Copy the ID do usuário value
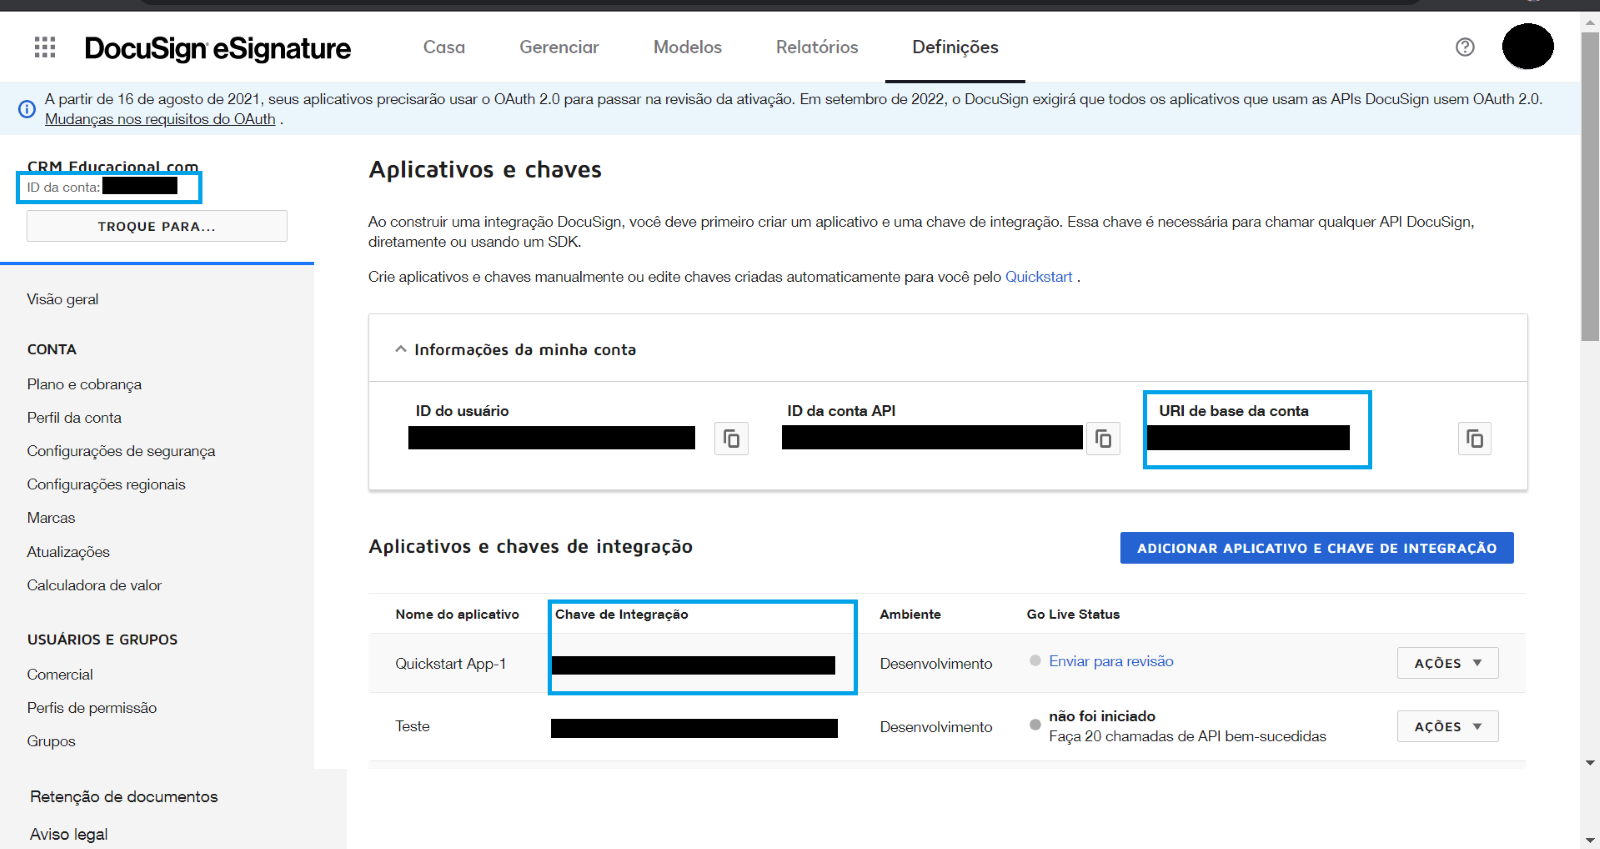The width and height of the screenshot is (1600, 849). tap(731, 439)
